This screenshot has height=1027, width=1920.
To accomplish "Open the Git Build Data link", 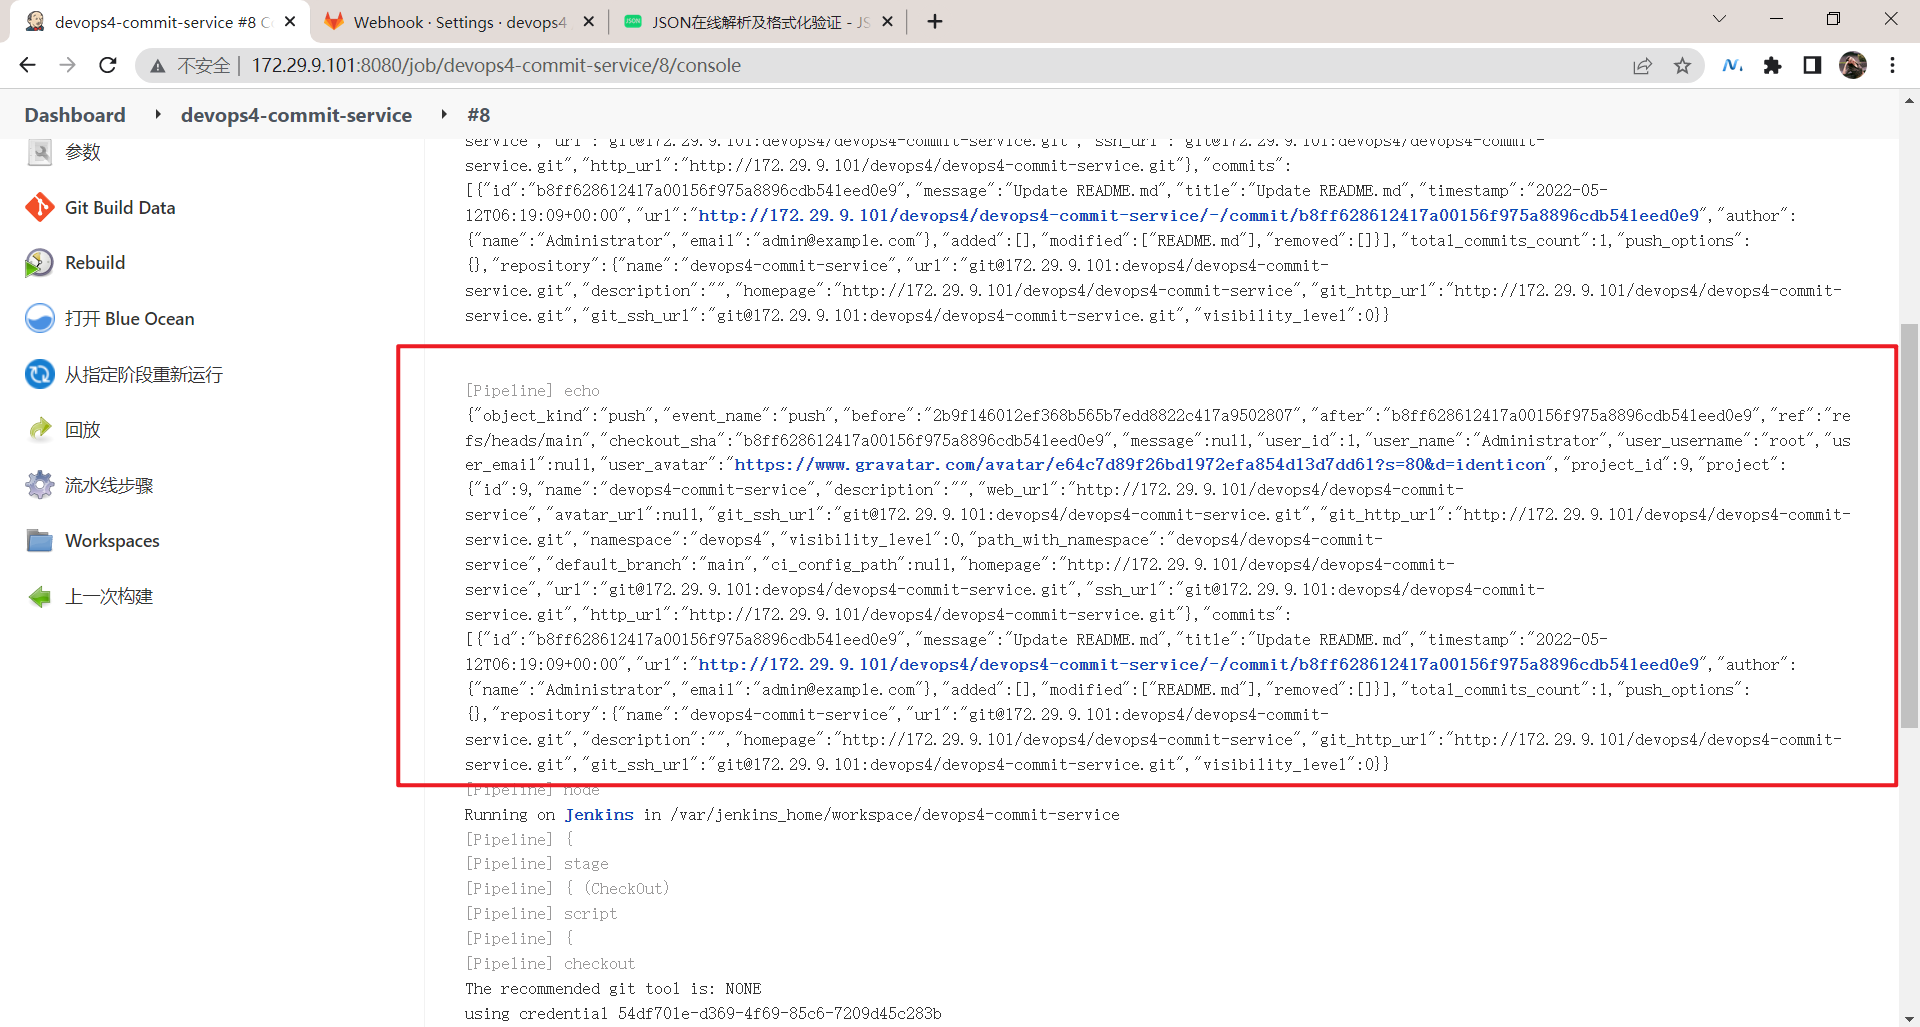I will [120, 207].
